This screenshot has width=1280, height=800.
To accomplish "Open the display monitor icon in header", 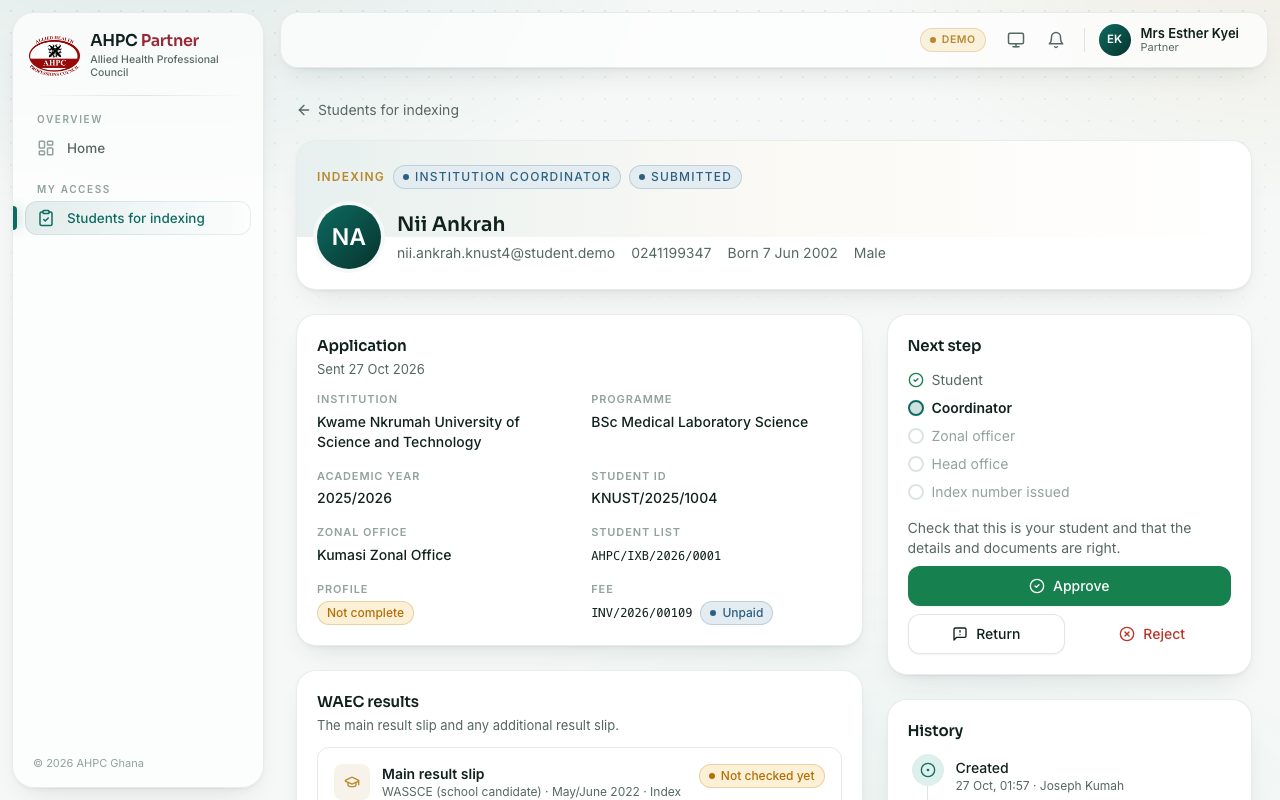I will 1016,40.
